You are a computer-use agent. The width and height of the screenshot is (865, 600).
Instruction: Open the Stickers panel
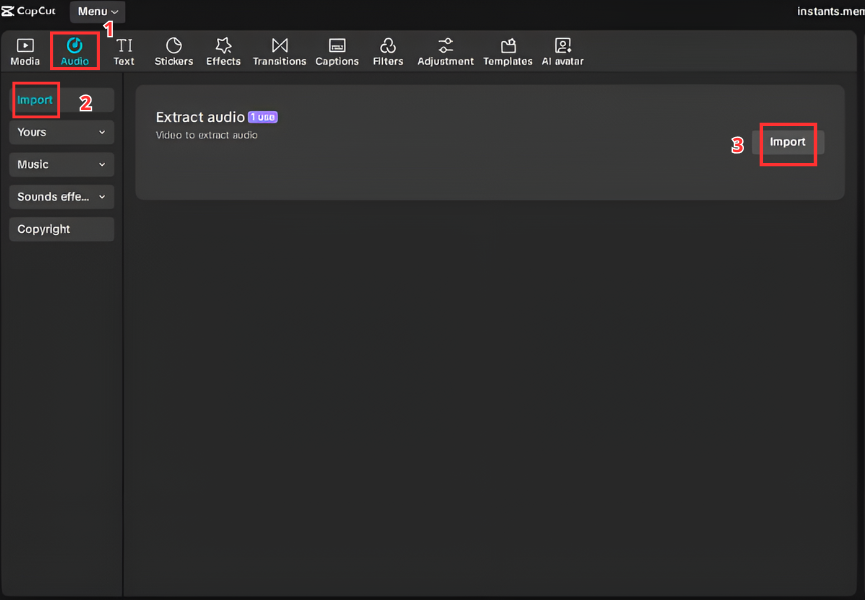pyautogui.click(x=174, y=52)
